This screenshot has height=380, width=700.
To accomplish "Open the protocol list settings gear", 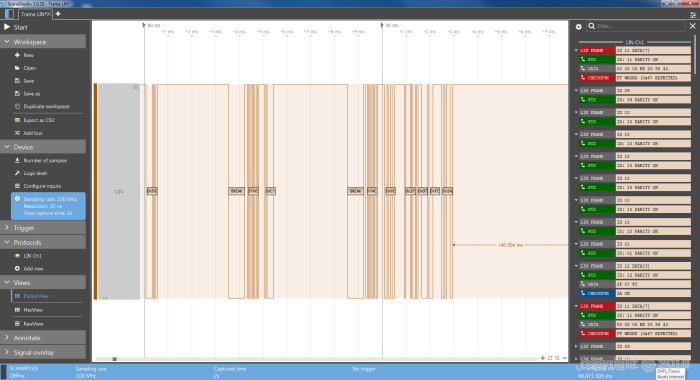I will (x=578, y=27).
